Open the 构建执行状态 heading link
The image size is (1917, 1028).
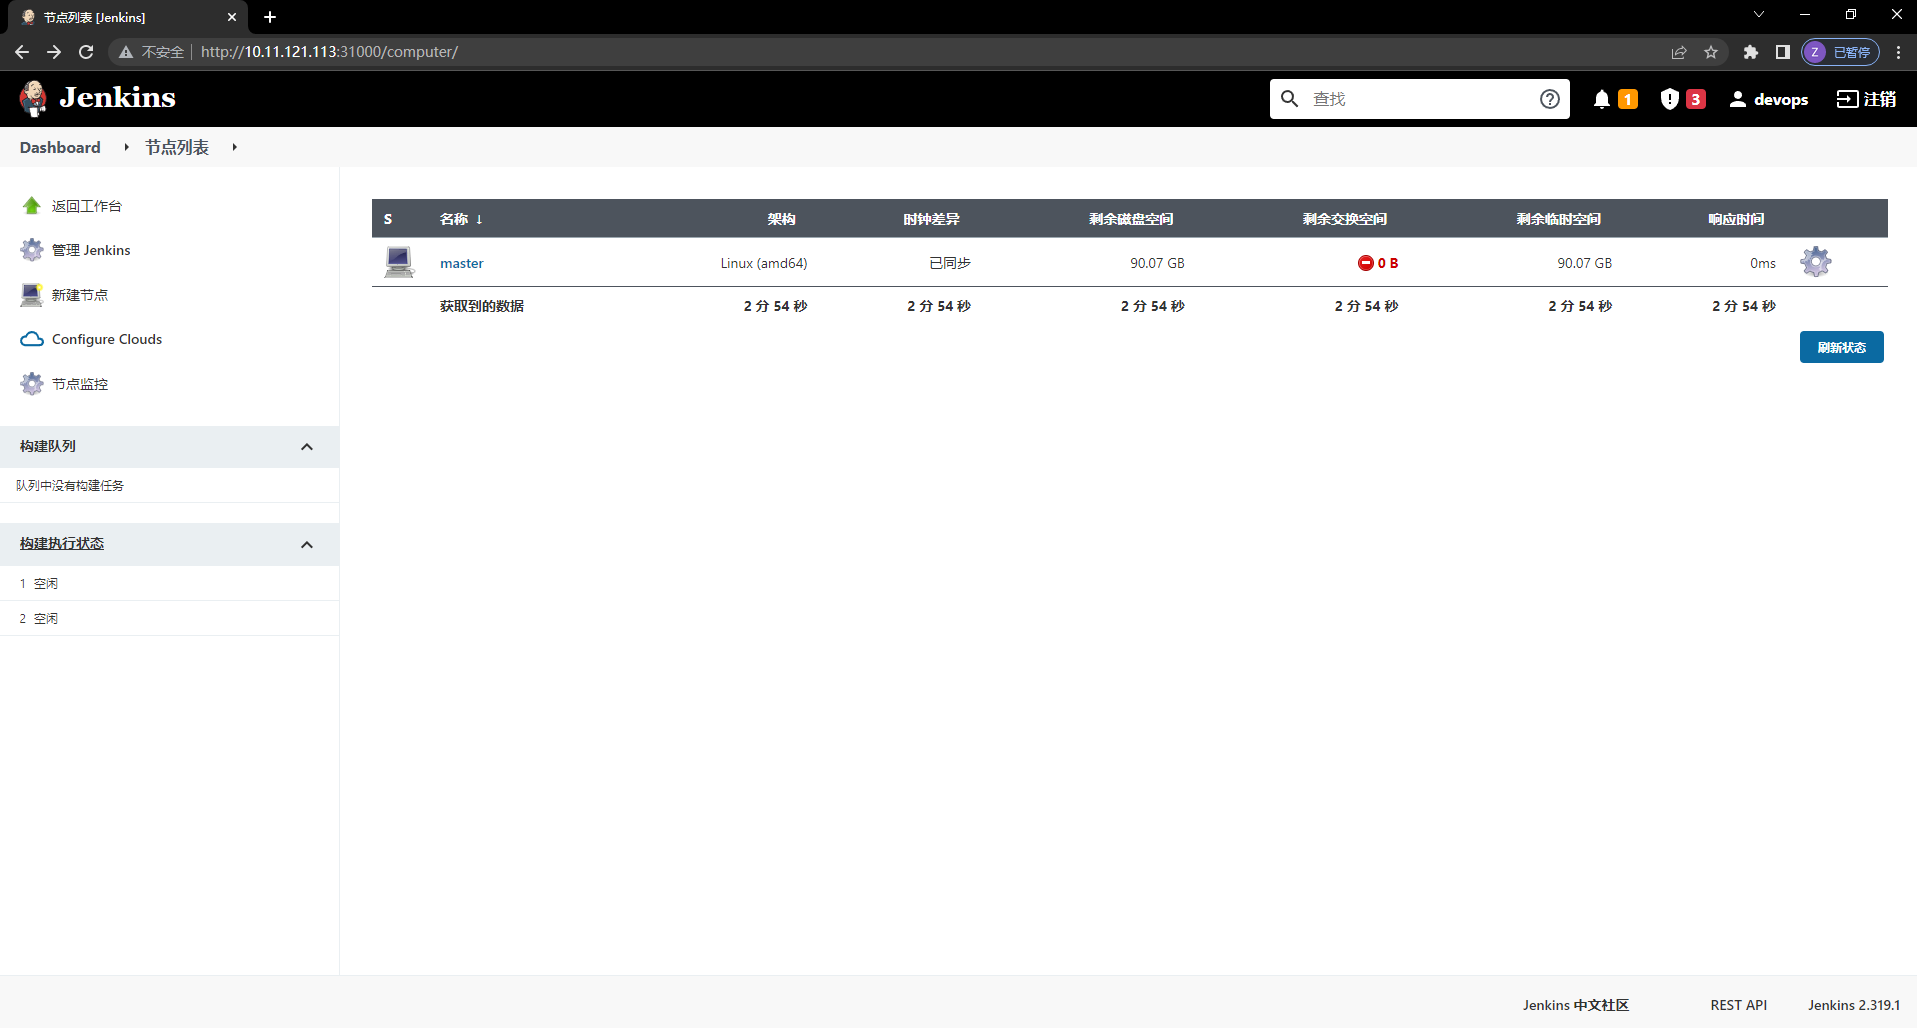[62, 543]
